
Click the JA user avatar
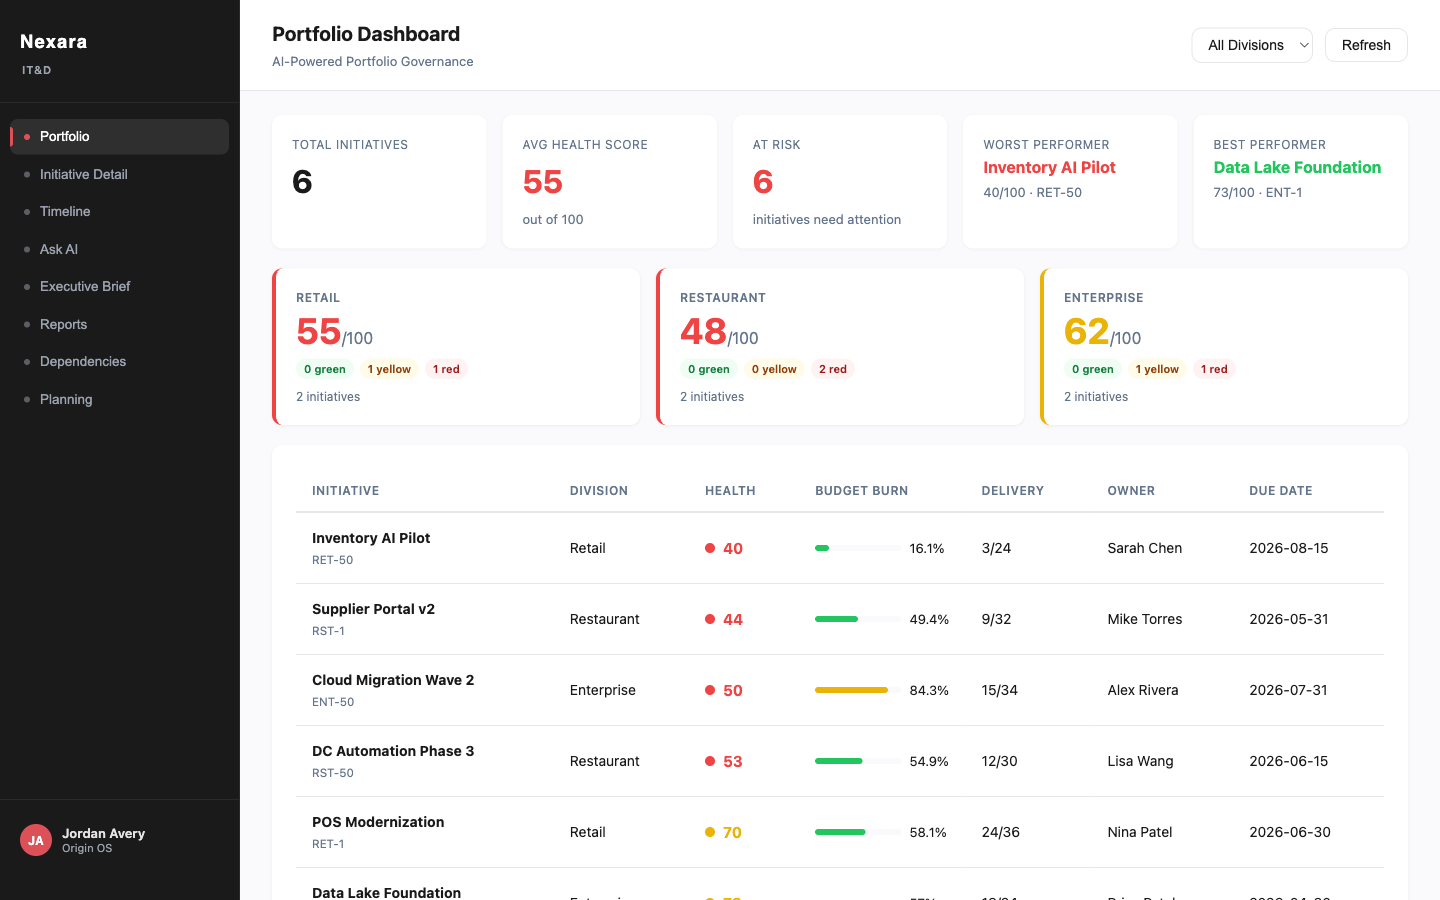click(x=36, y=840)
